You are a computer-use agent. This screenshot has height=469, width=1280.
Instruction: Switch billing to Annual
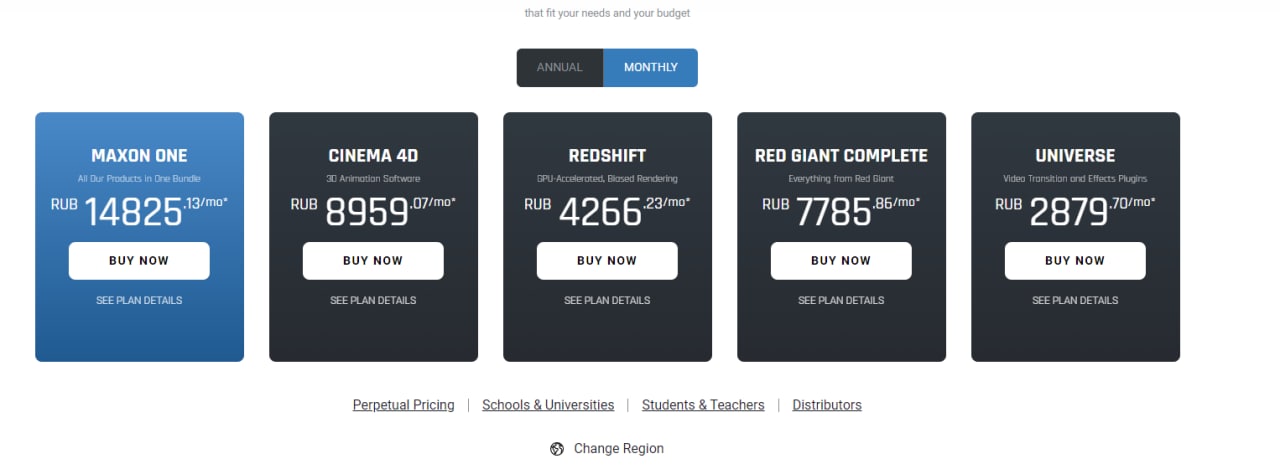click(560, 67)
